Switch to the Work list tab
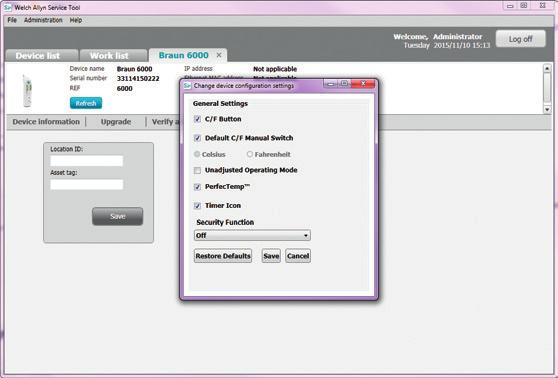Image resolution: width=558 pixels, height=378 pixels. coord(113,56)
